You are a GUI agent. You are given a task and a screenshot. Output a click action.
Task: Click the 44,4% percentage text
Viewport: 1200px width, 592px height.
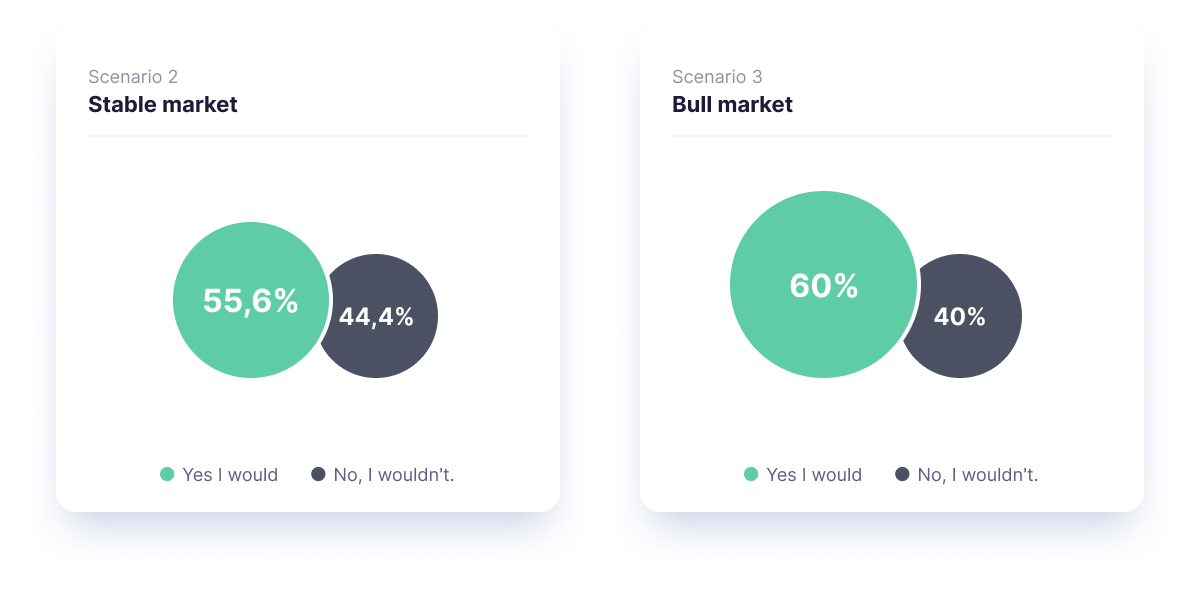(x=376, y=316)
